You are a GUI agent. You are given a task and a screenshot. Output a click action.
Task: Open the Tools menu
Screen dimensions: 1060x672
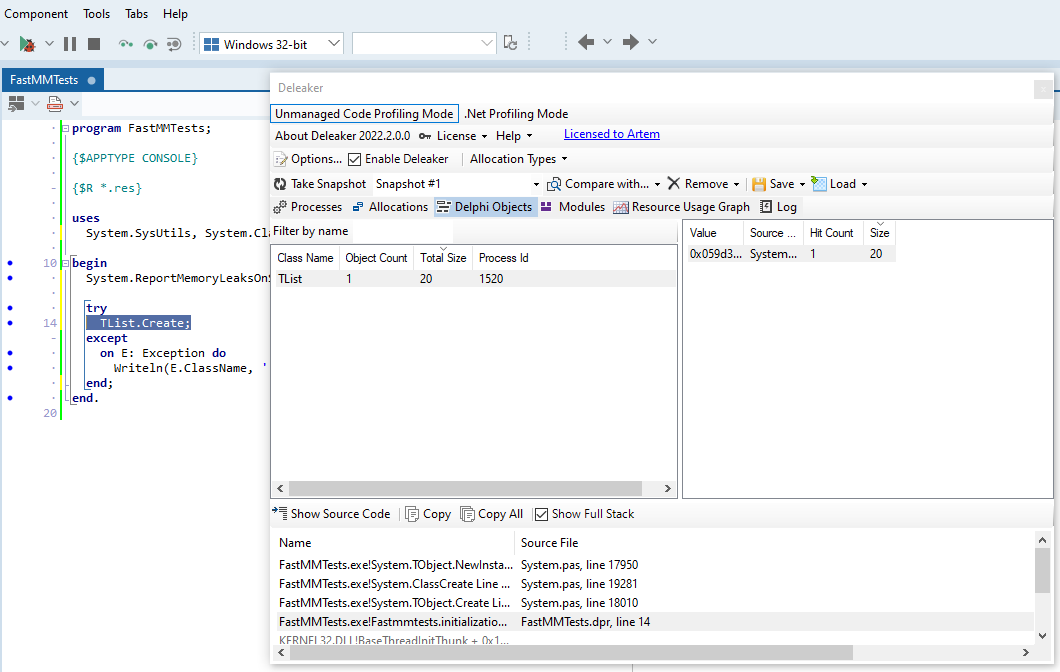point(97,14)
